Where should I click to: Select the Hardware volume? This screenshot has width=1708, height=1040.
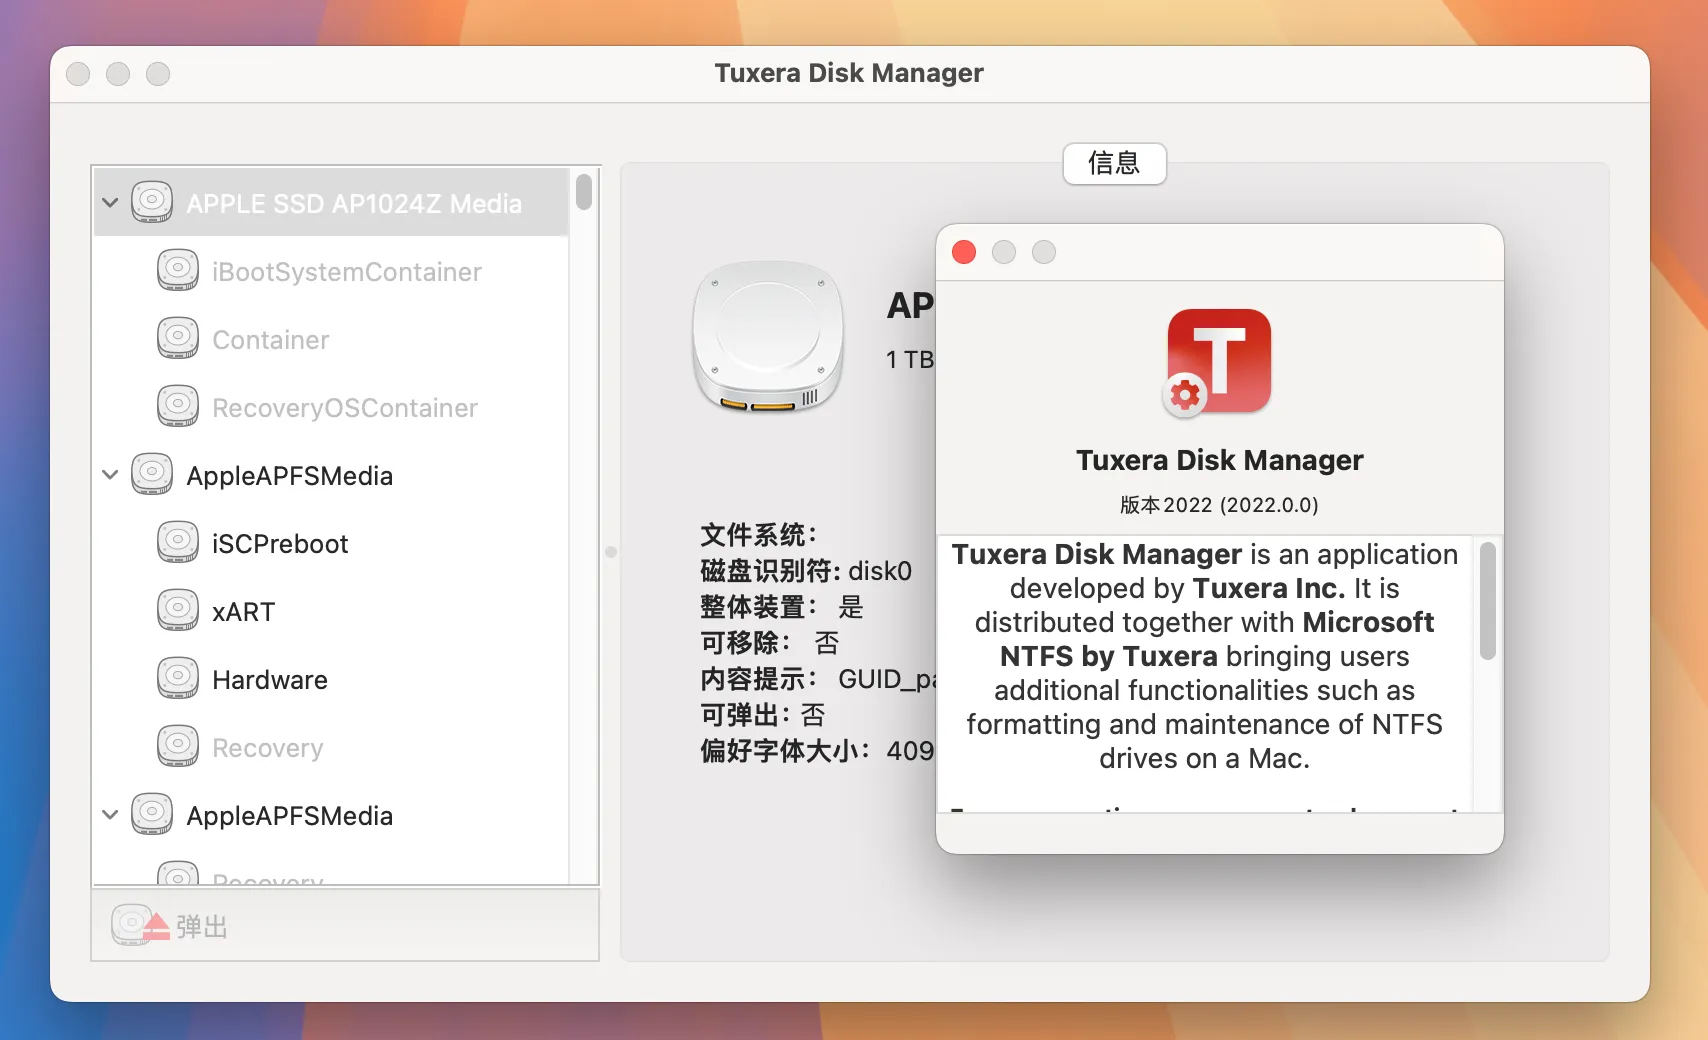pyautogui.click(x=331, y=679)
